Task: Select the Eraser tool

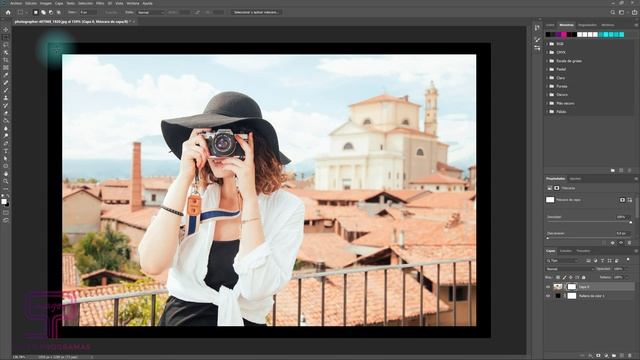Action: [6, 113]
